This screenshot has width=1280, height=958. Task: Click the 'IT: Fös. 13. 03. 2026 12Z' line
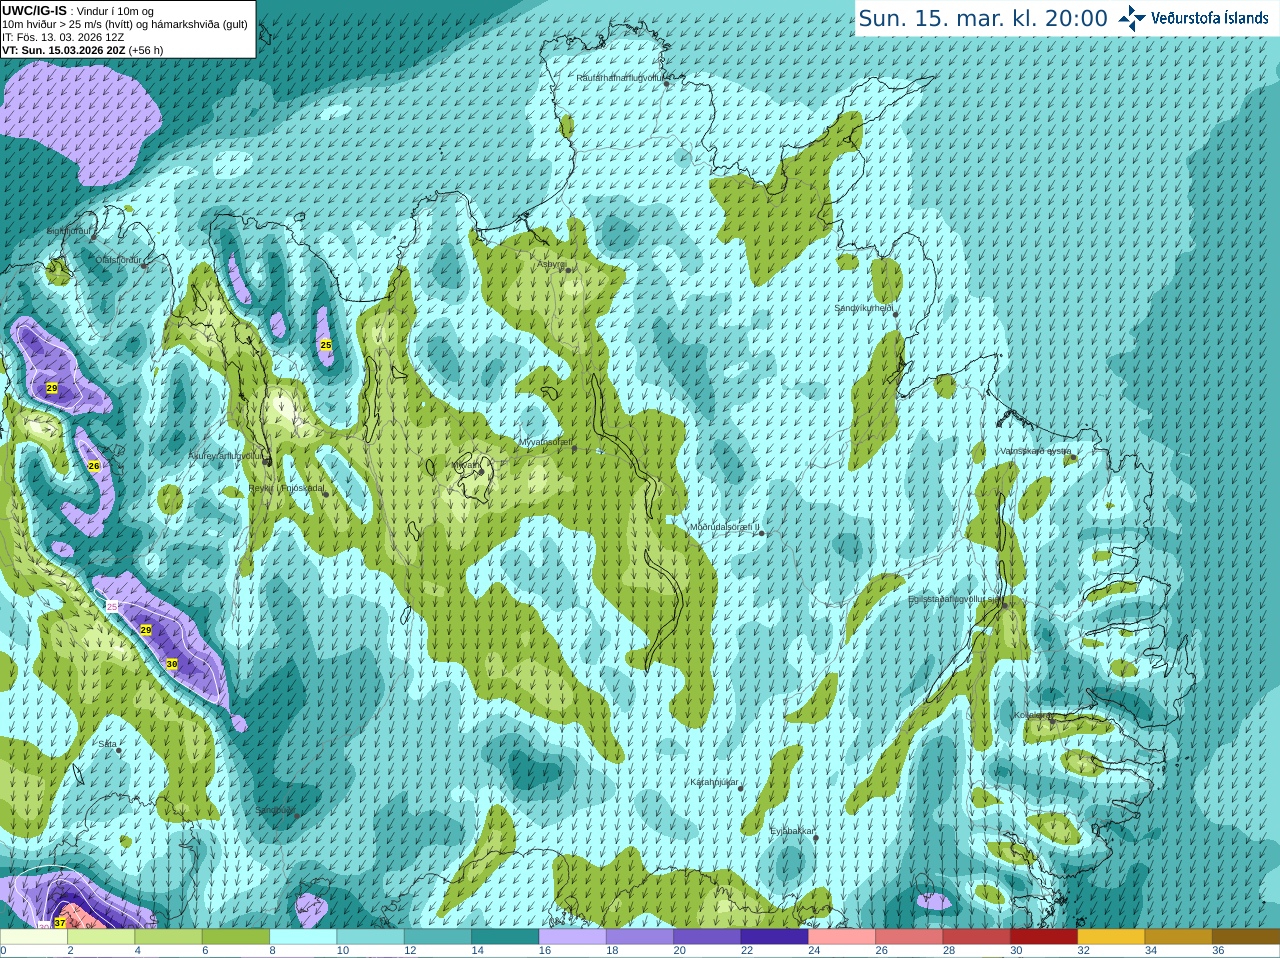[63, 37]
